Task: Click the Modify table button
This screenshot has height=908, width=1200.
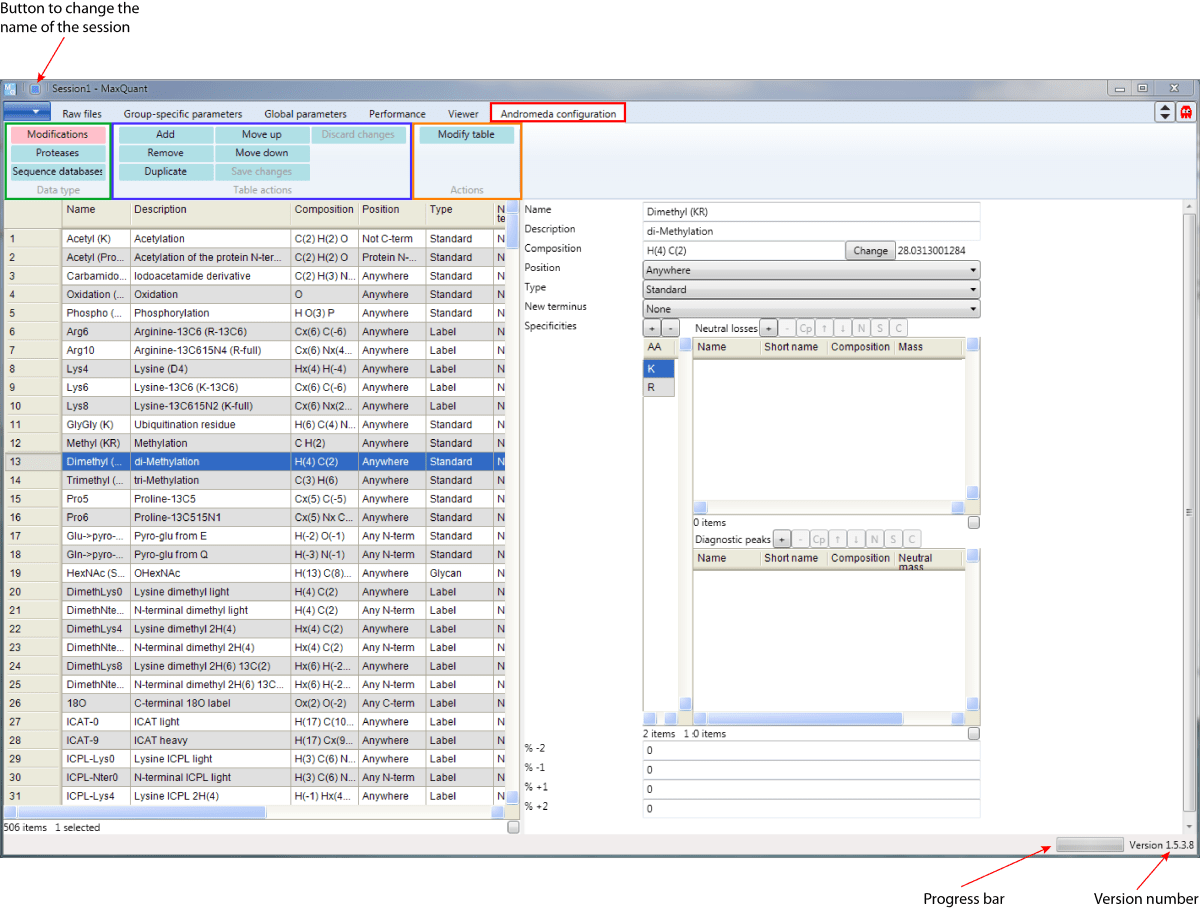Action: pyautogui.click(x=466, y=134)
